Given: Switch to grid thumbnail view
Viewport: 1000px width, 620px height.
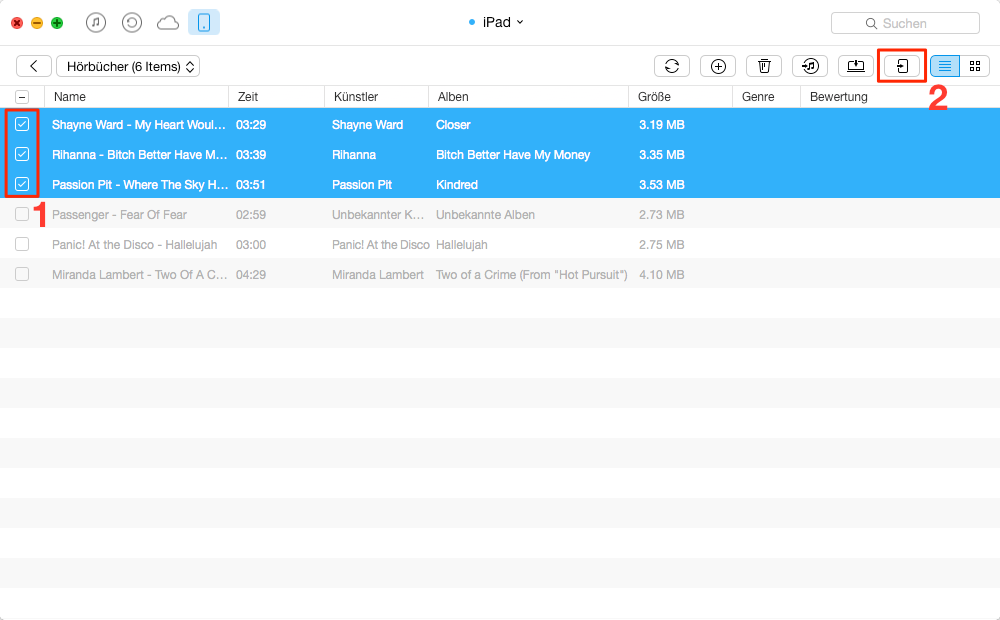Looking at the screenshot, I should [x=974, y=66].
